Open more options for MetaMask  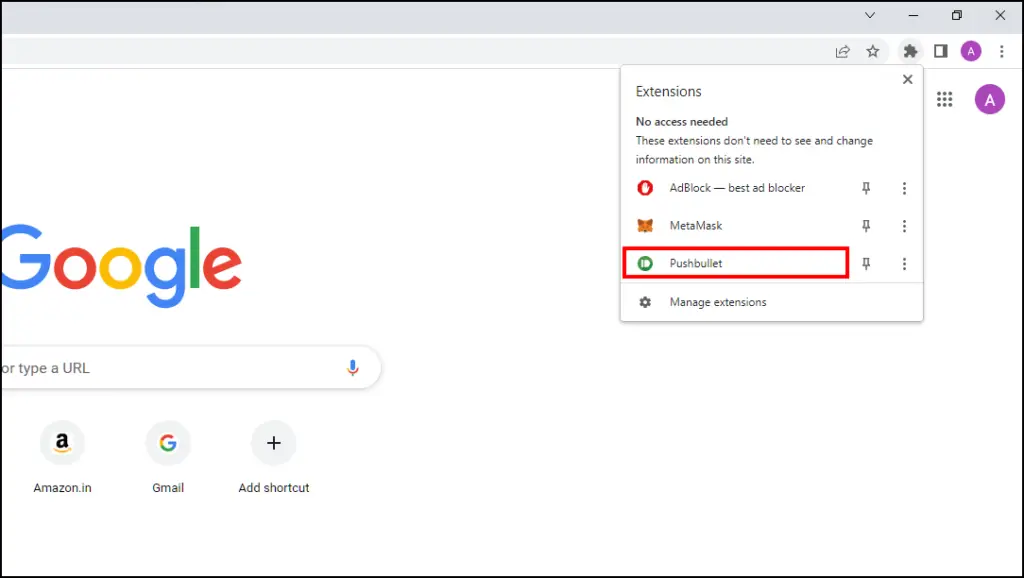click(904, 226)
